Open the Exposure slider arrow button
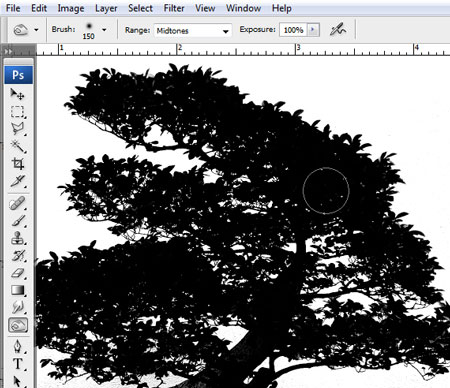The height and width of the screenshot is (388, 450). click(x=313, y=30)
